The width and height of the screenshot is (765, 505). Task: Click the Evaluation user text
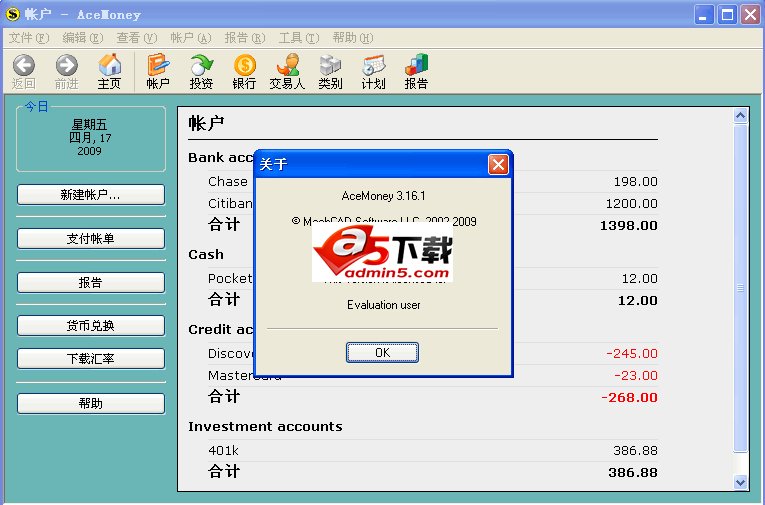(x=383, y=305)
